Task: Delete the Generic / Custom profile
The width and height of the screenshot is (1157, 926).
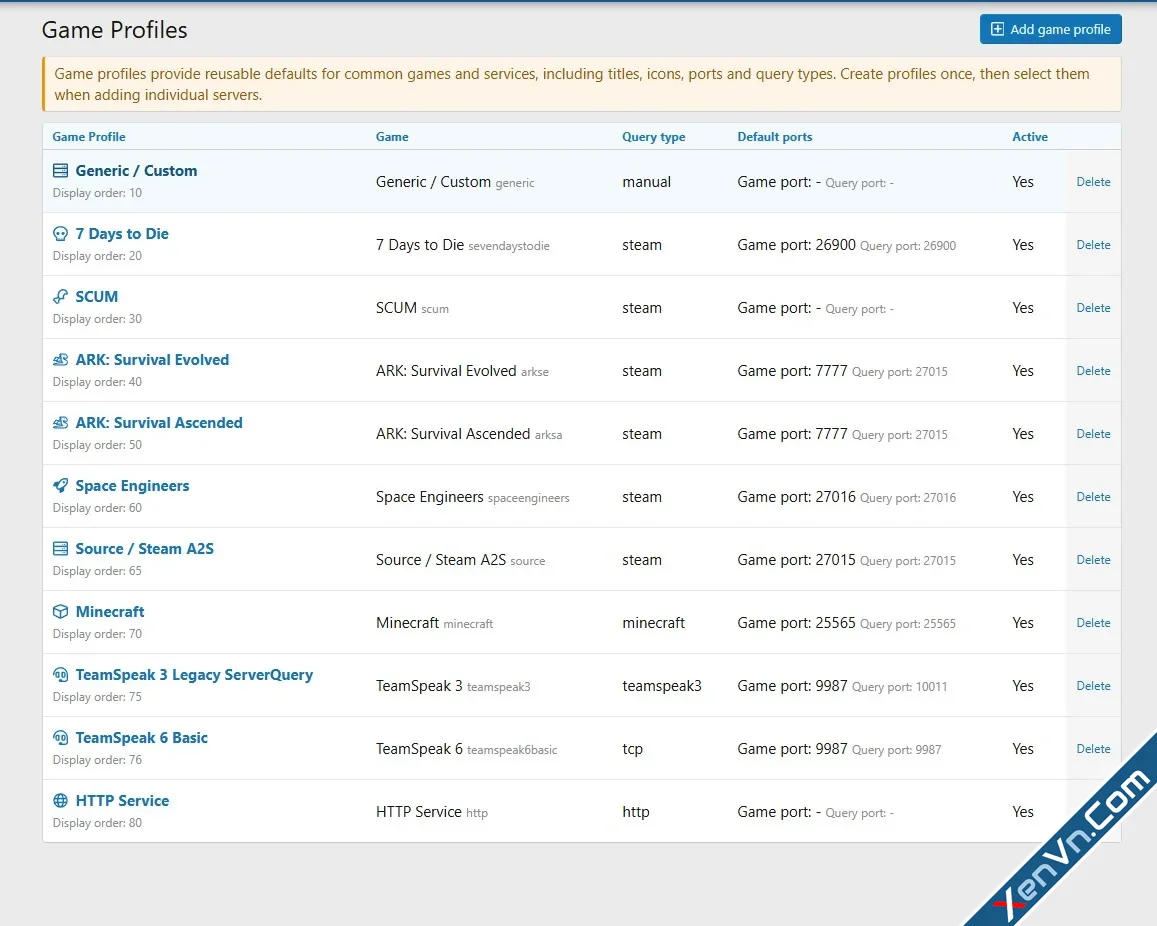Action: pyautogui.click(x=1093, y=182)
